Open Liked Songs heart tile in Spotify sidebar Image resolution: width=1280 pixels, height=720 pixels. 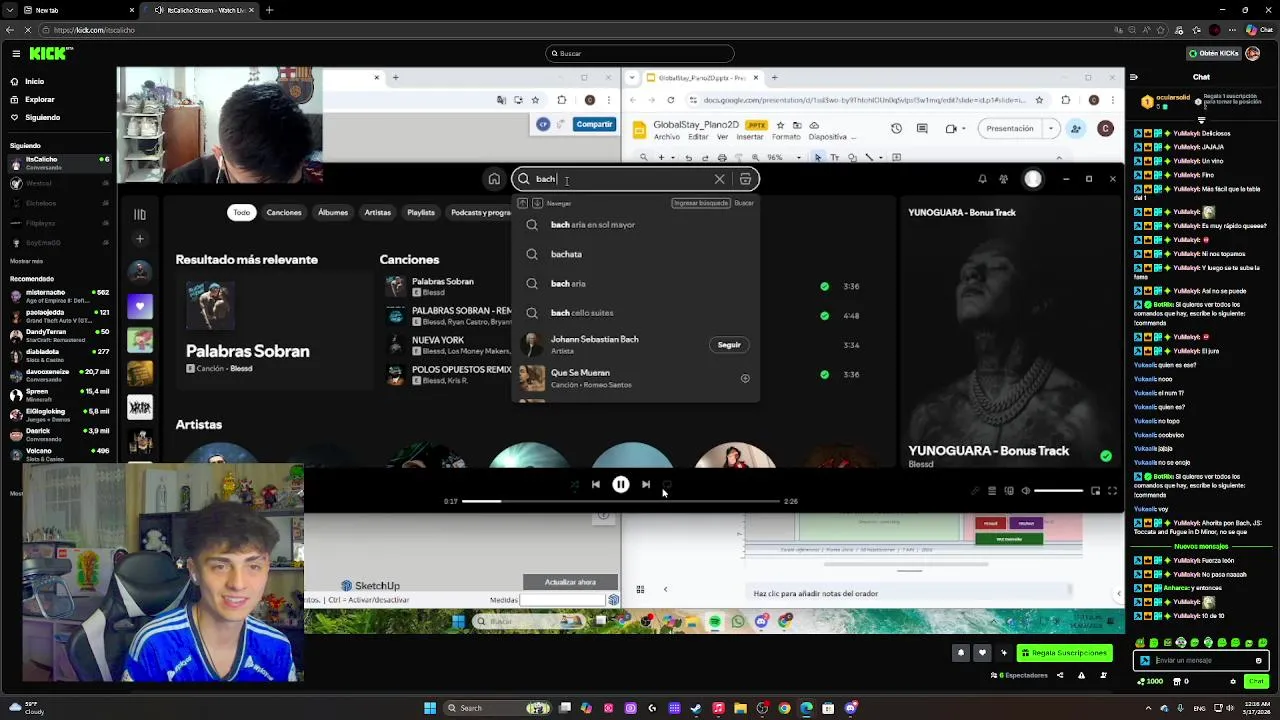[x=140, y=306]
